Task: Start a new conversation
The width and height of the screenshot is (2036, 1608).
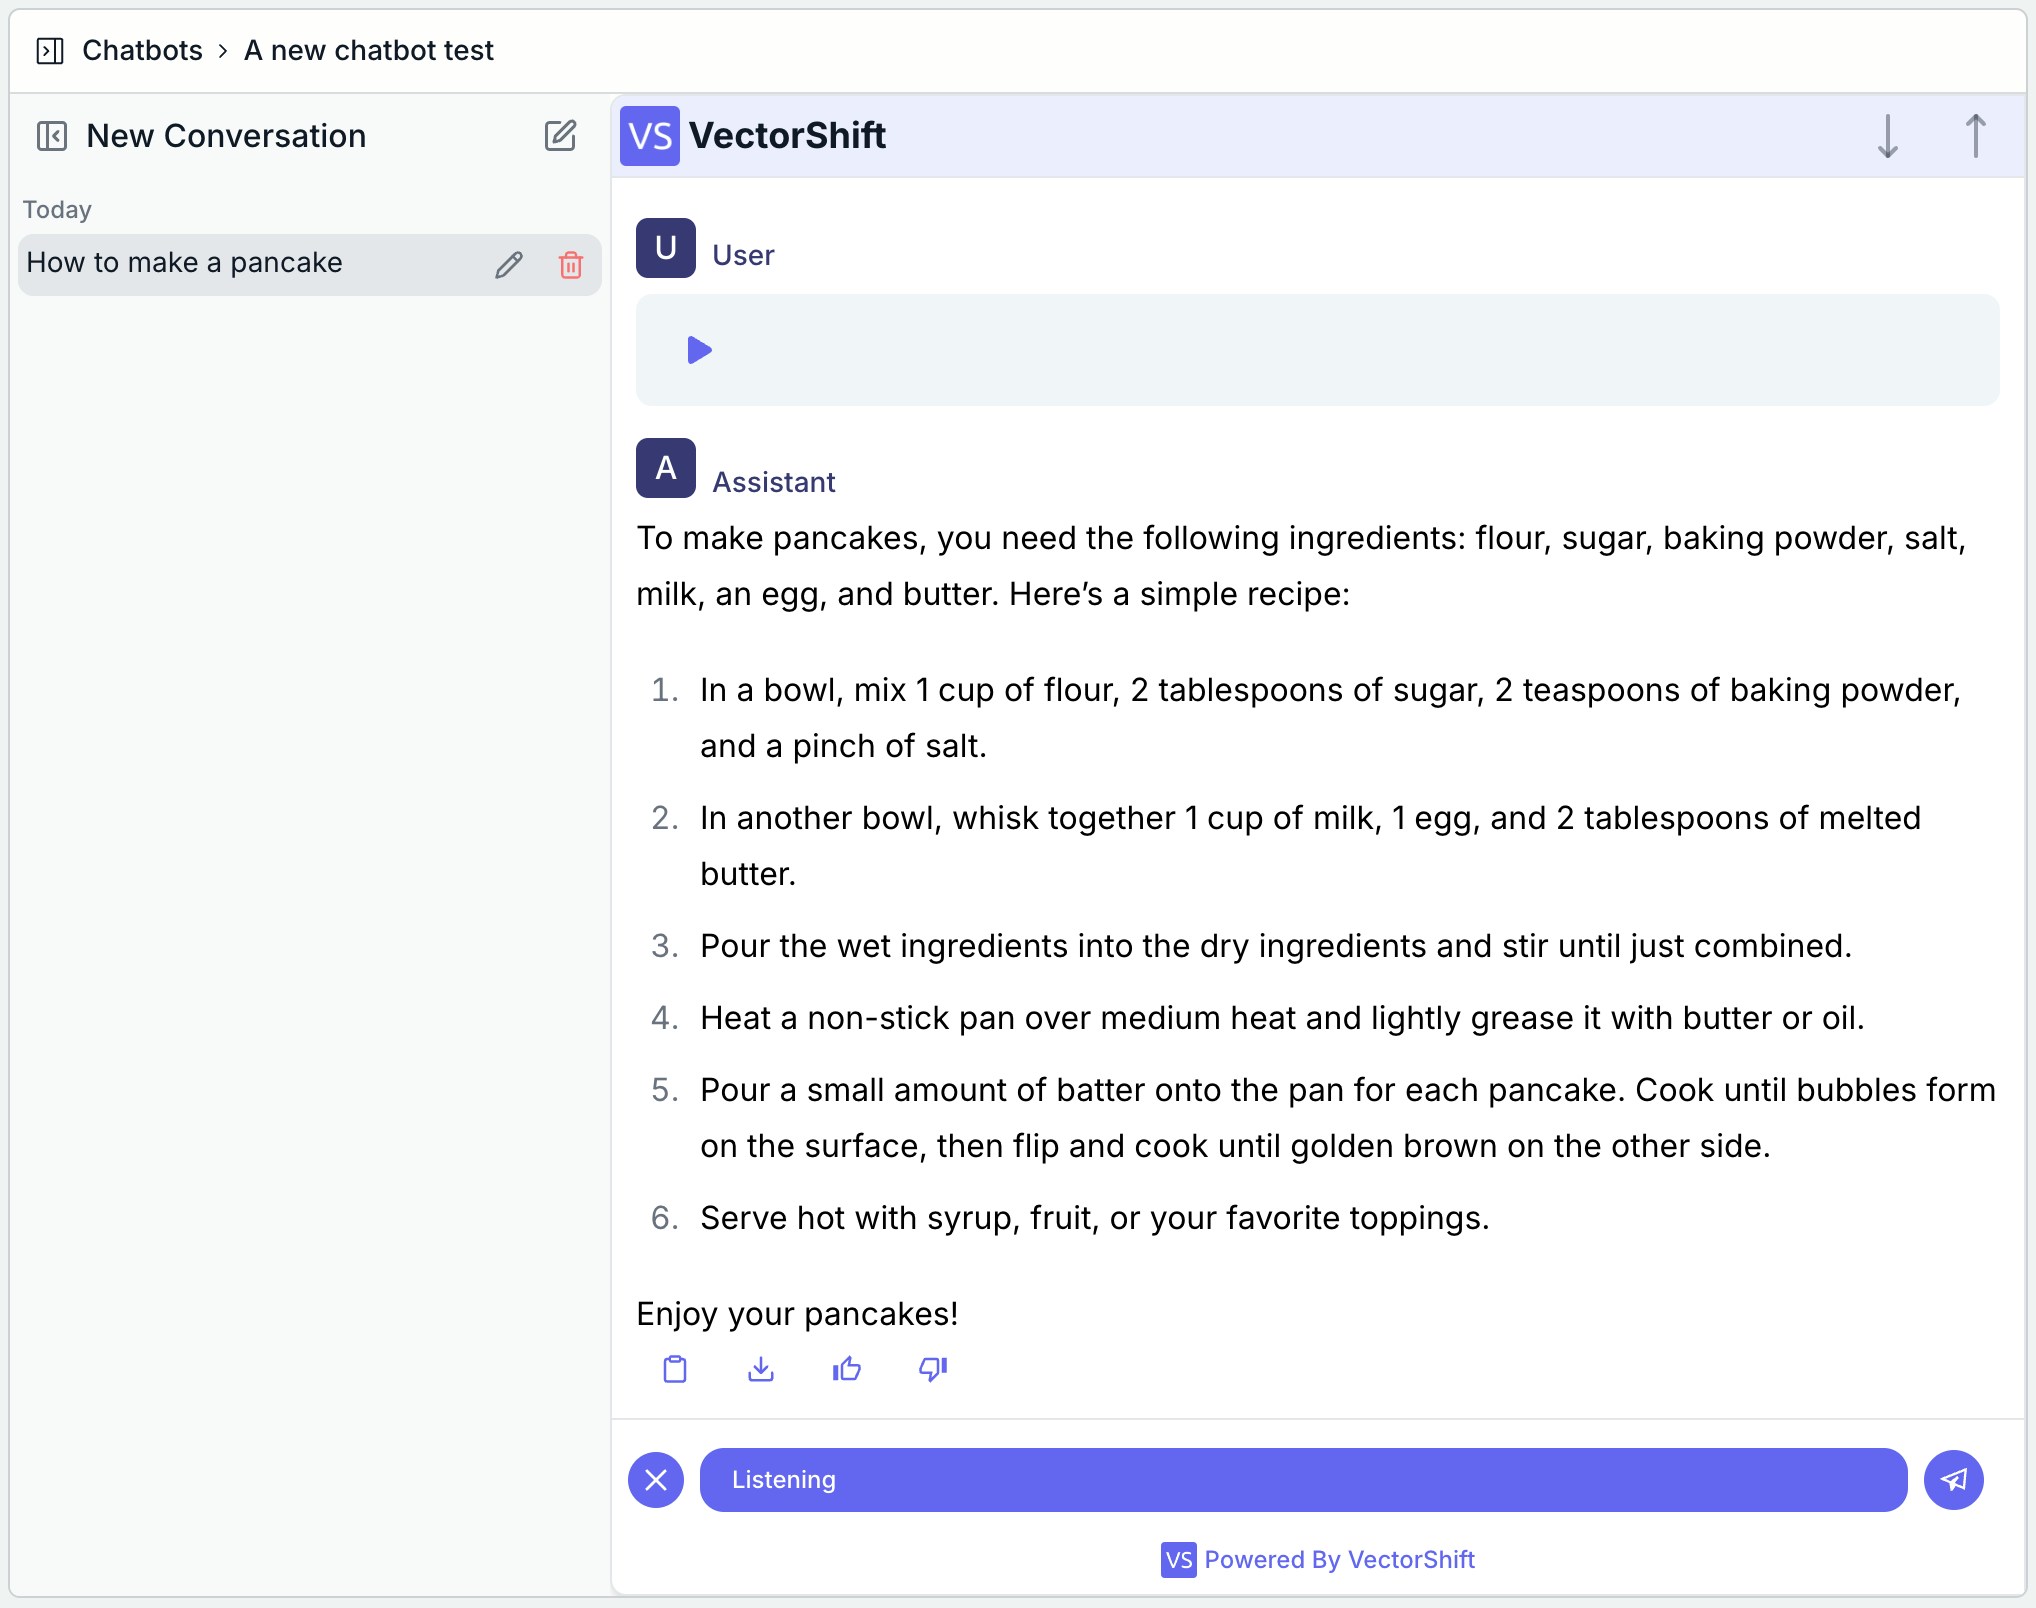Action: click(561, 136)
